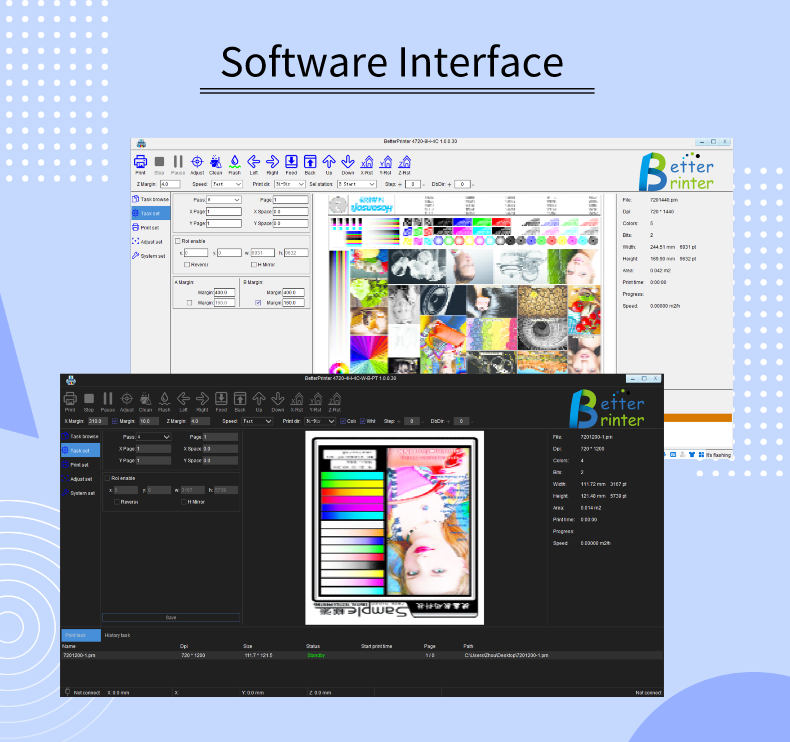790x742 pixels.
Task: Open Print set in the light window sidebar
Action: 148,227
